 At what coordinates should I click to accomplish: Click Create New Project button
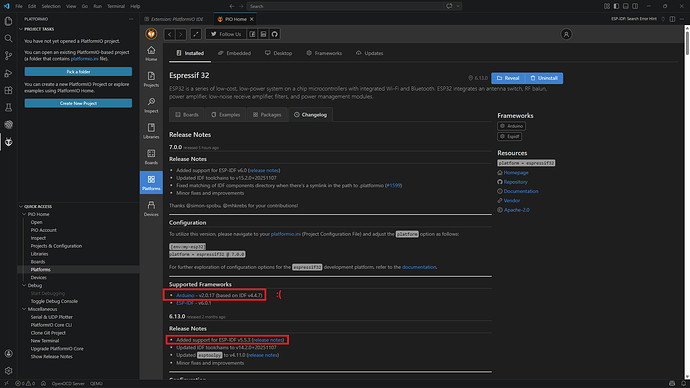click(78, 103)
